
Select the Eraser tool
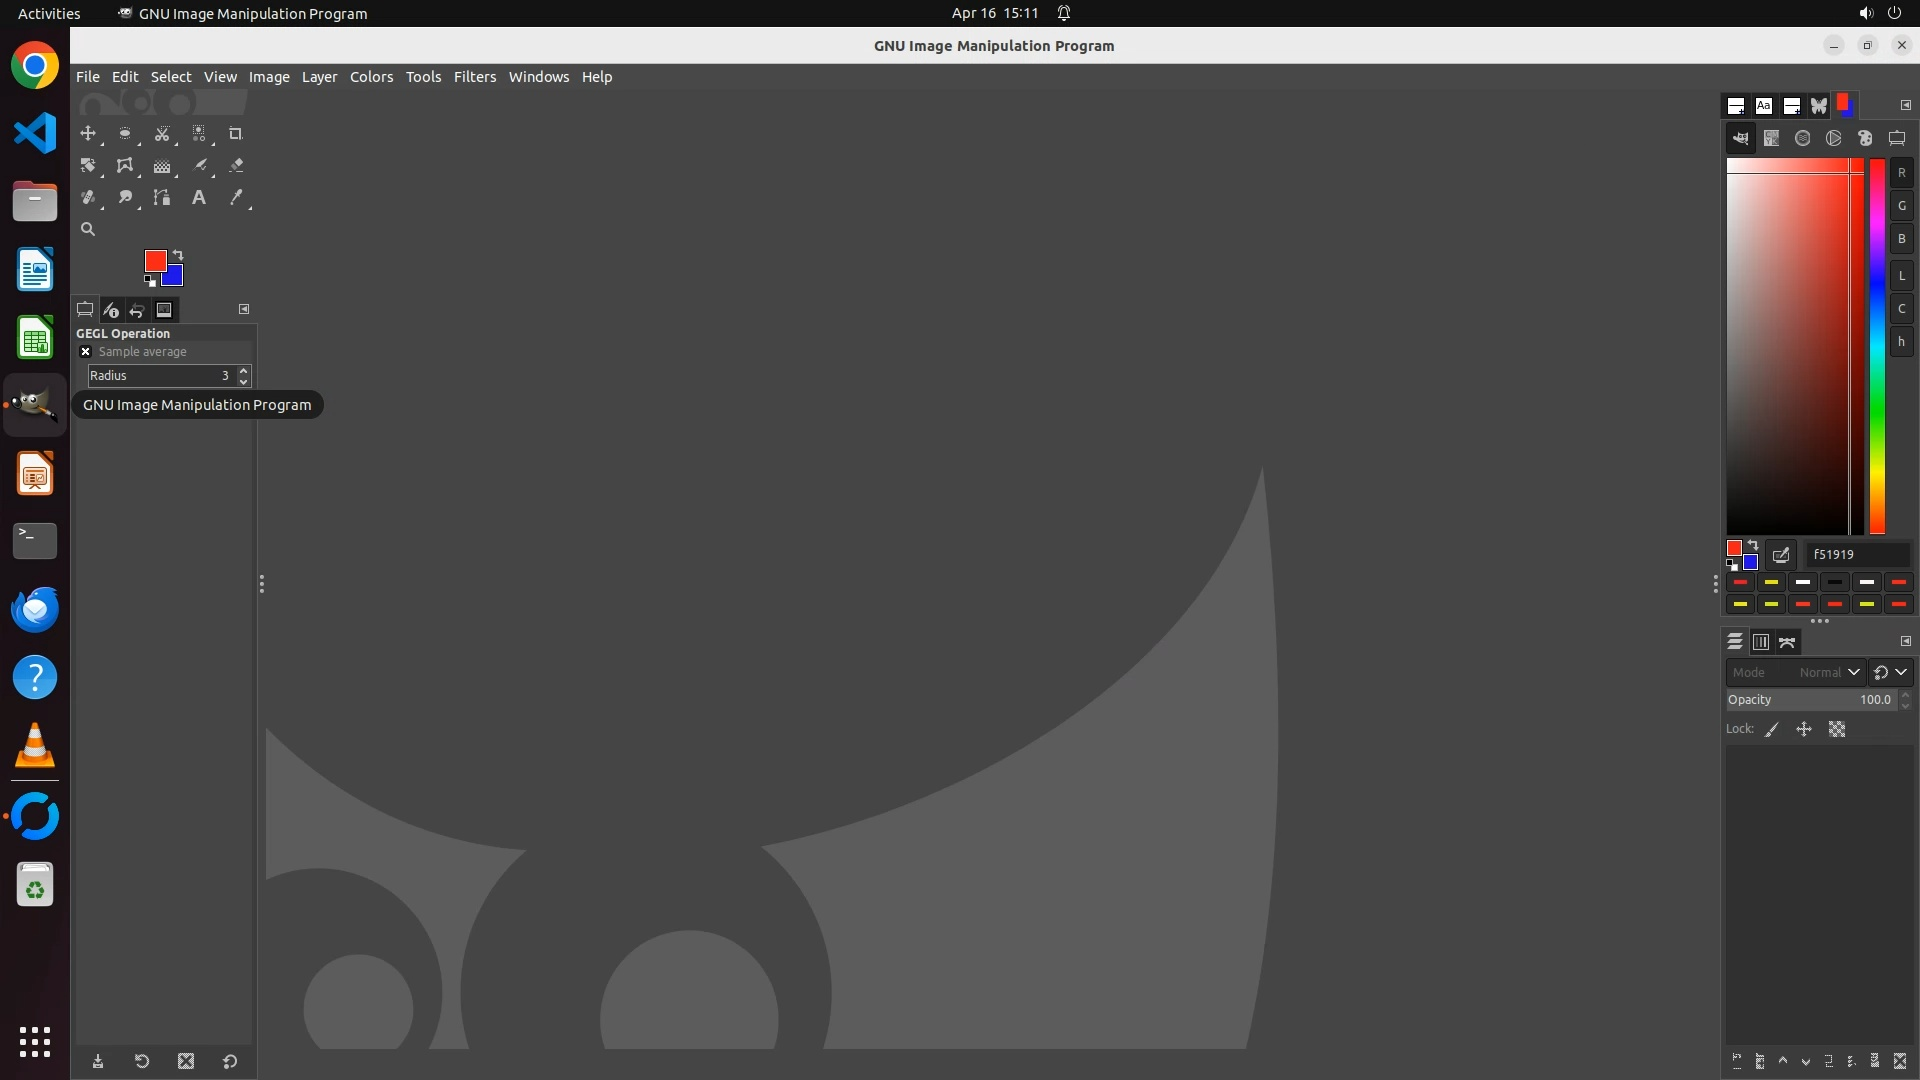point(236,166)
